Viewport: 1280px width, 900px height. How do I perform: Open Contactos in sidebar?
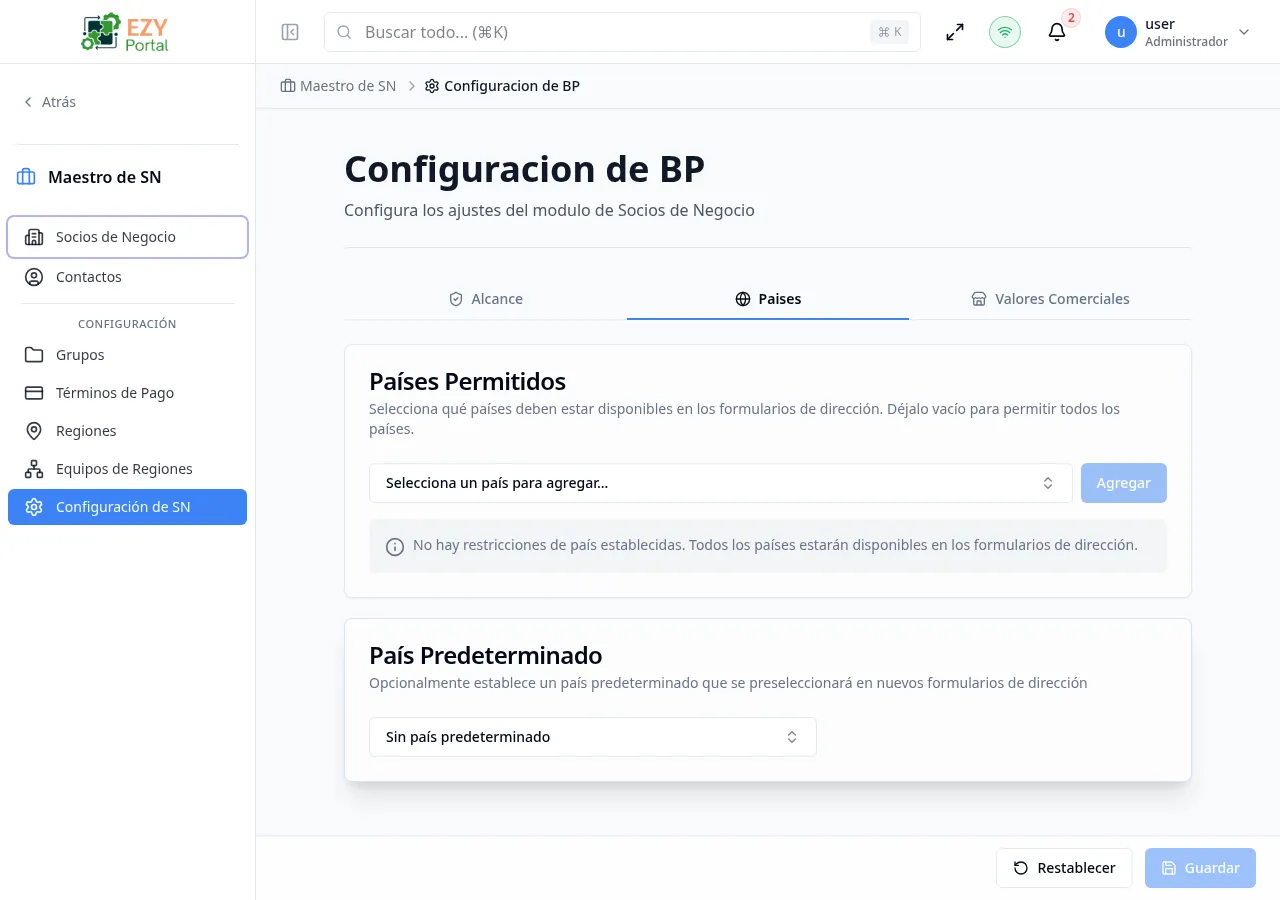(128, 277)
